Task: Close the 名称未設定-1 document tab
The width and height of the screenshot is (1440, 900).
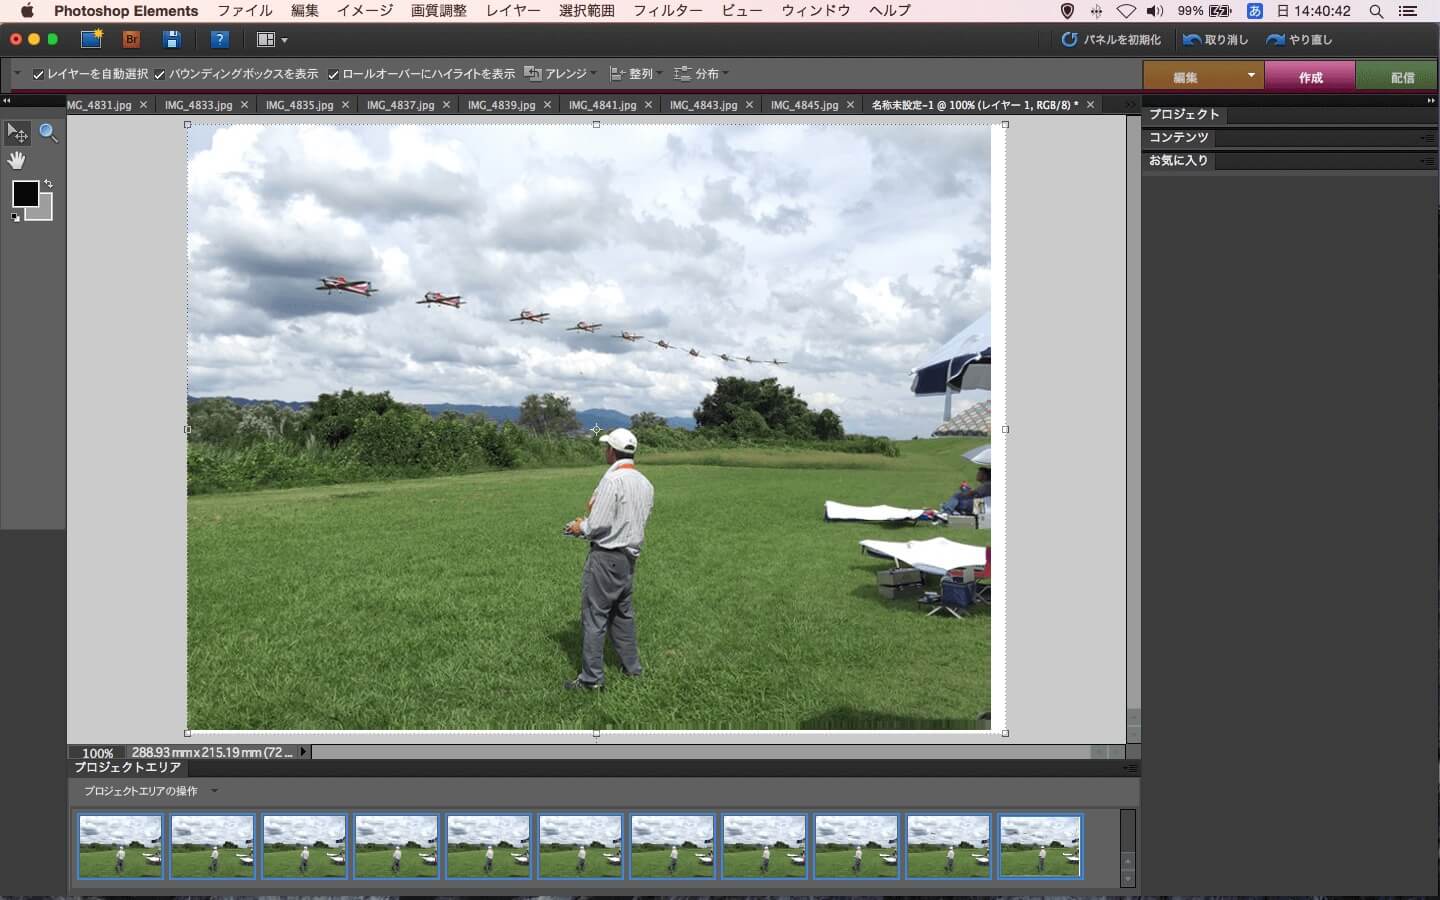Action: pos(1090,105)
